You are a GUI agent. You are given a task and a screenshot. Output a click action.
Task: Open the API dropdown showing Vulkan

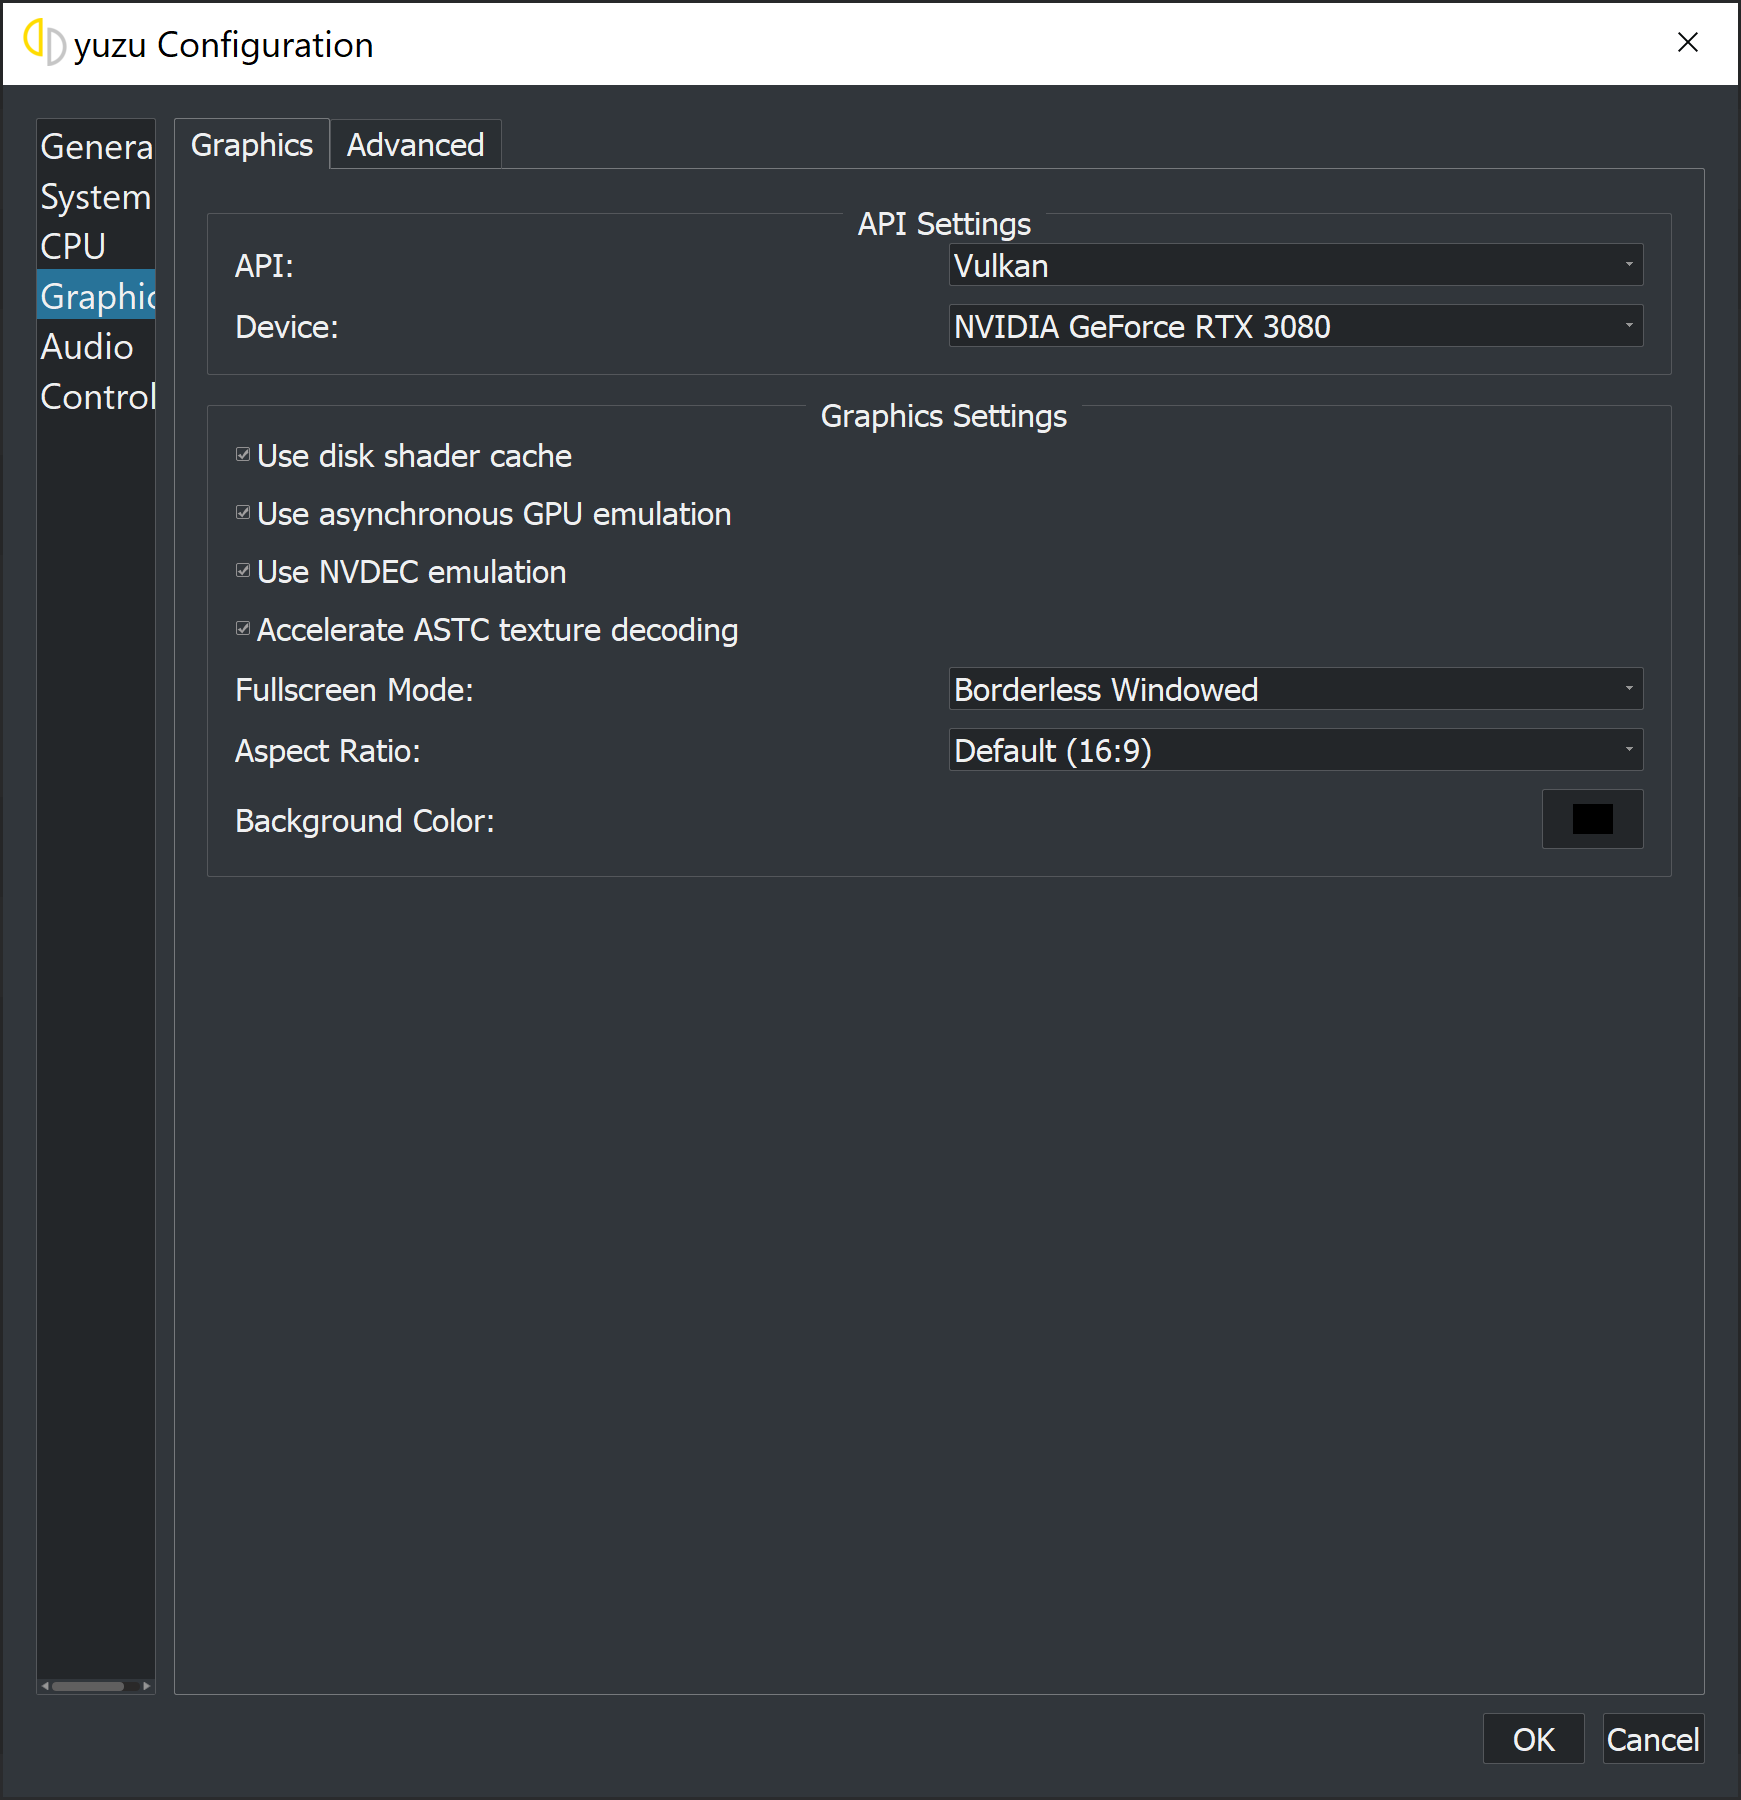(x=1295, y=265)
